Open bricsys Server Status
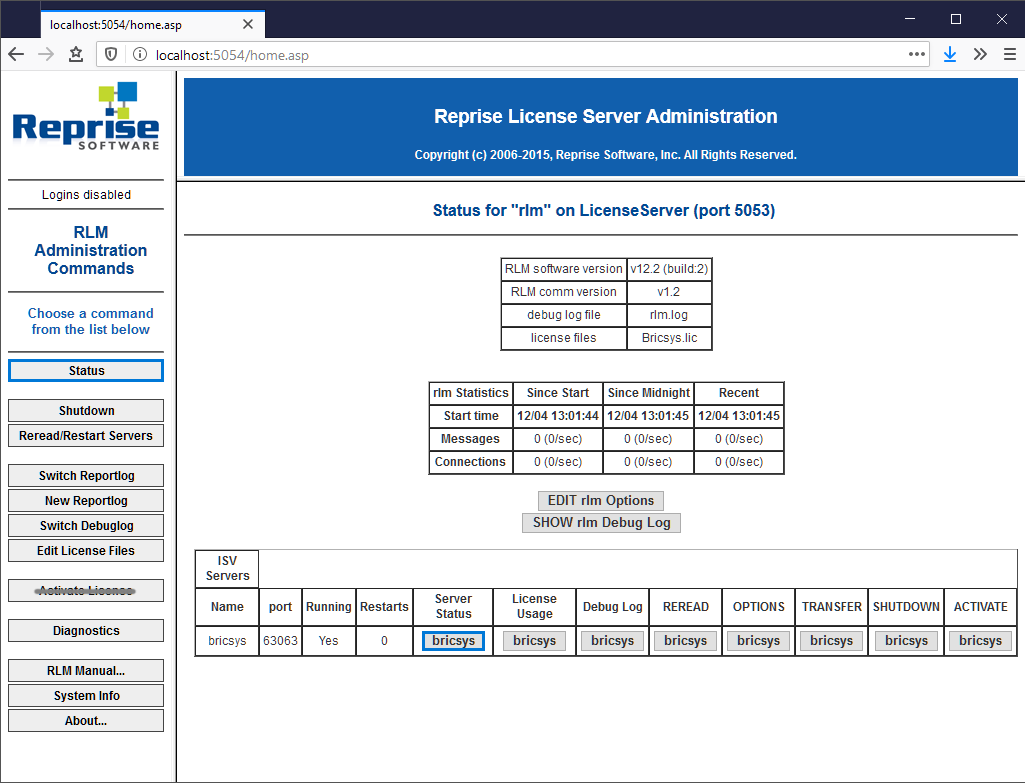The height and width of the screenshot is (783, 1025). tap(454, 641)
